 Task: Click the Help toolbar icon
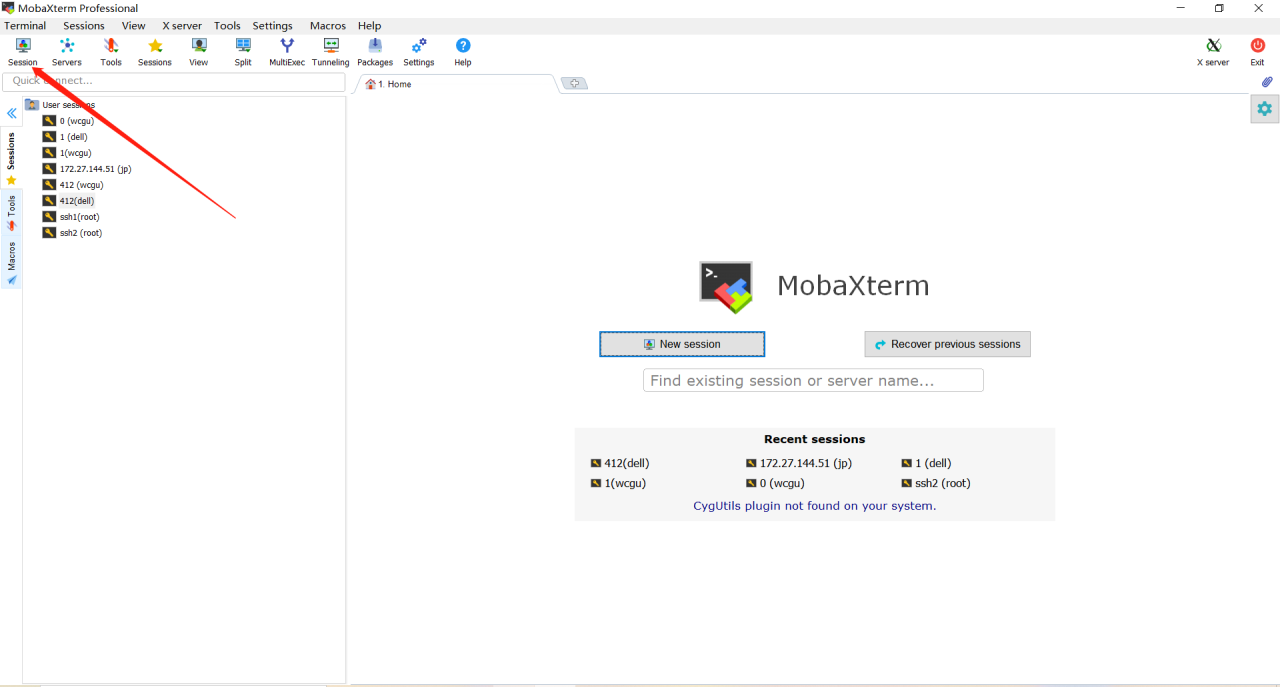click(463, 52)
